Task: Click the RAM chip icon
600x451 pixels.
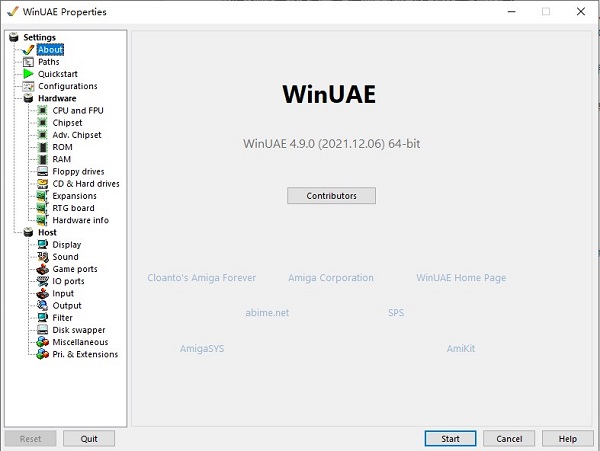Action: [x=42, y=160]
